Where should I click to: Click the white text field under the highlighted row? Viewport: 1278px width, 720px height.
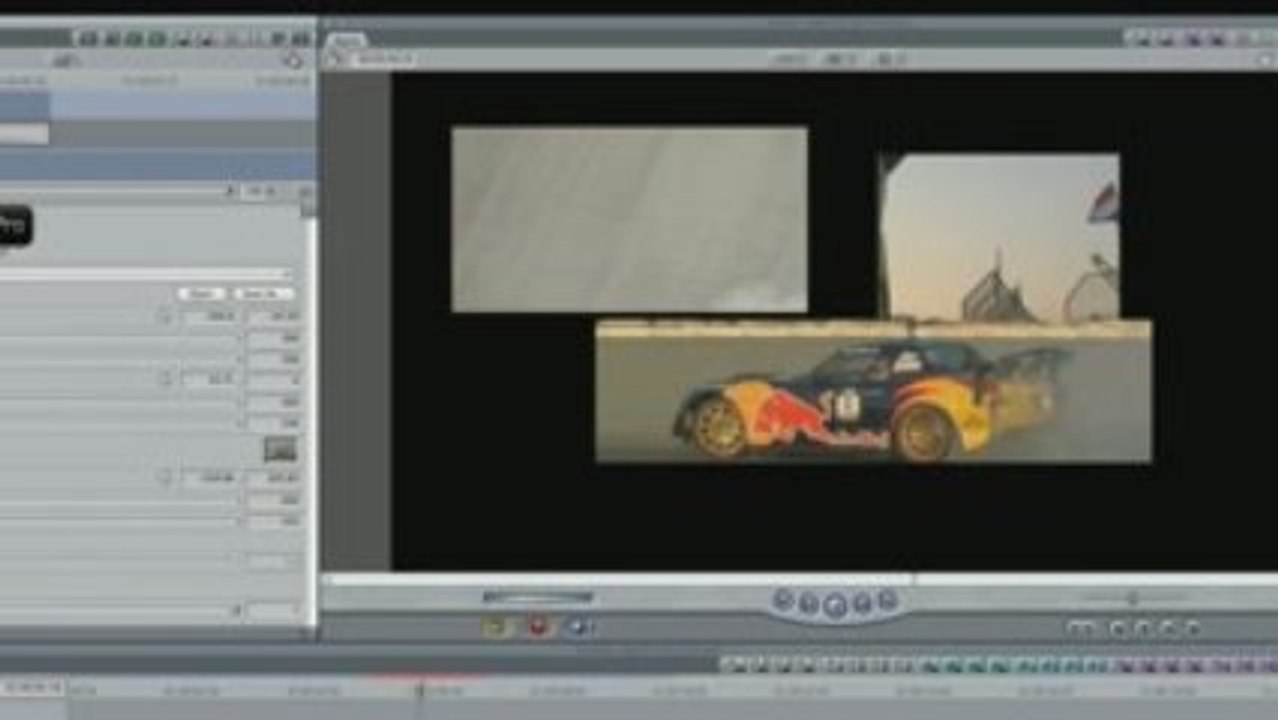[24, 134]
